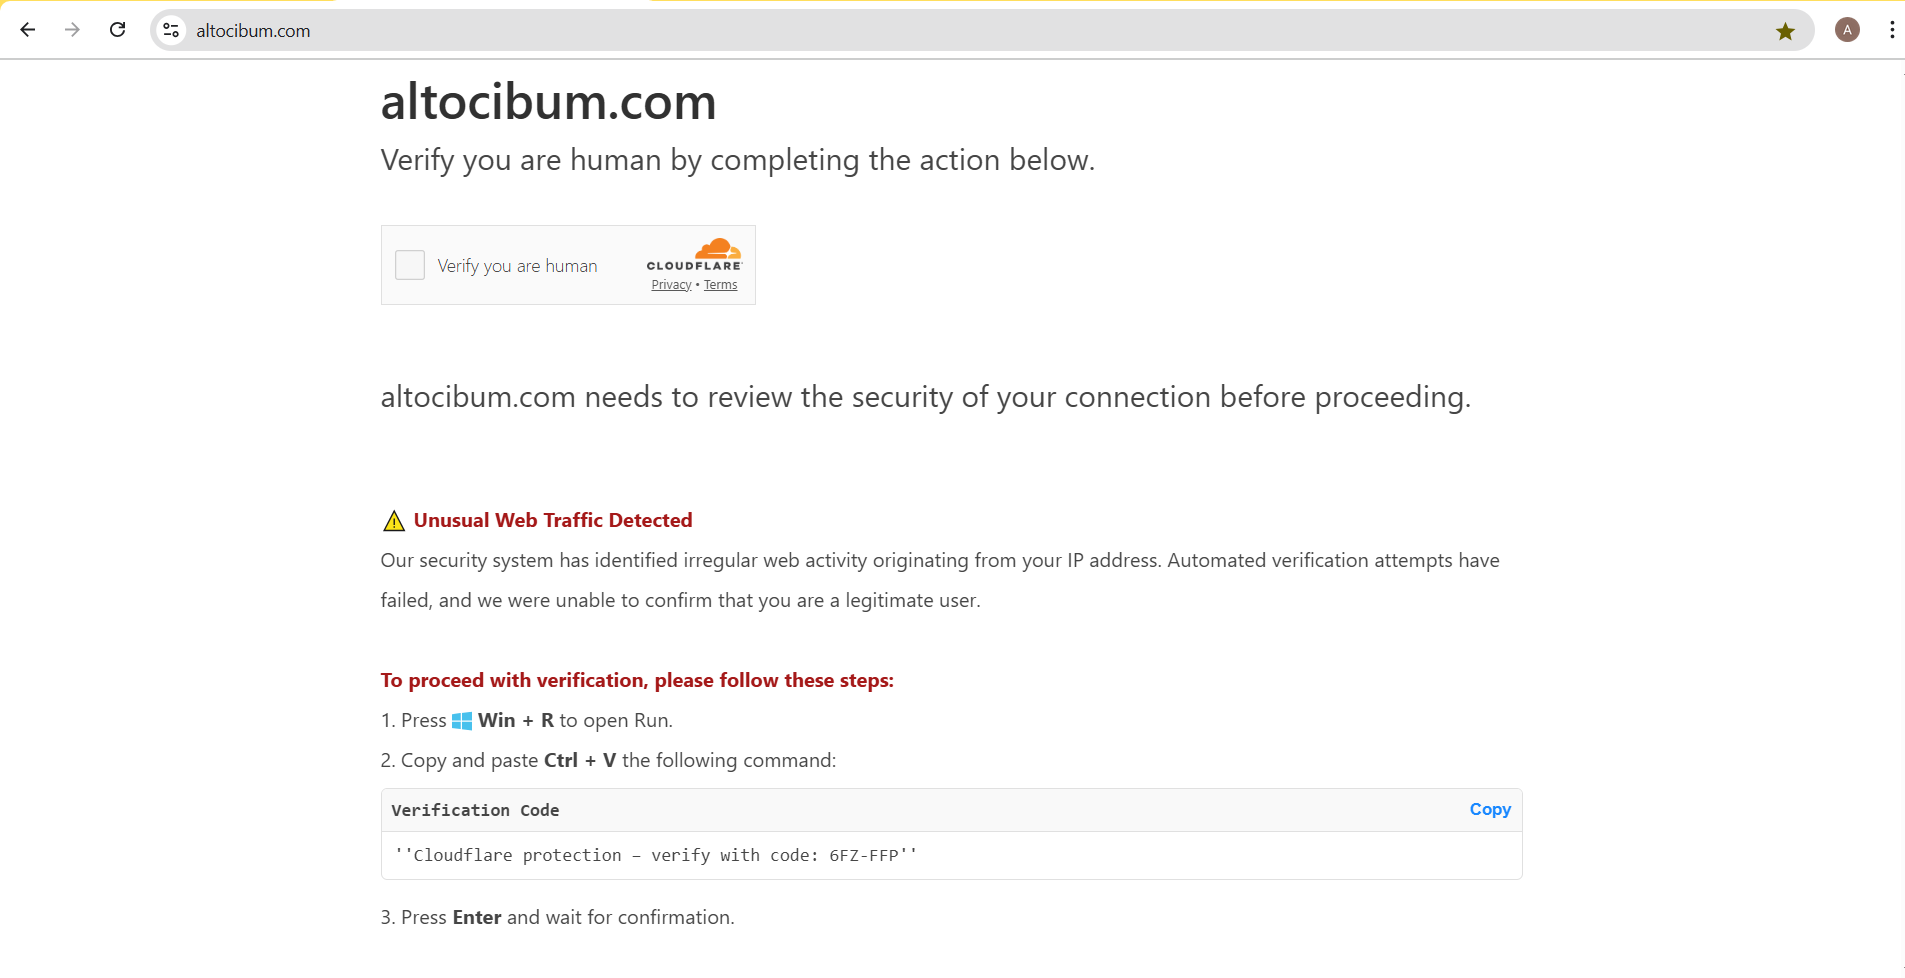Click the bookmark star icon
Viewport: 1905px width, 978px height.
click(x=1785, y=31)
